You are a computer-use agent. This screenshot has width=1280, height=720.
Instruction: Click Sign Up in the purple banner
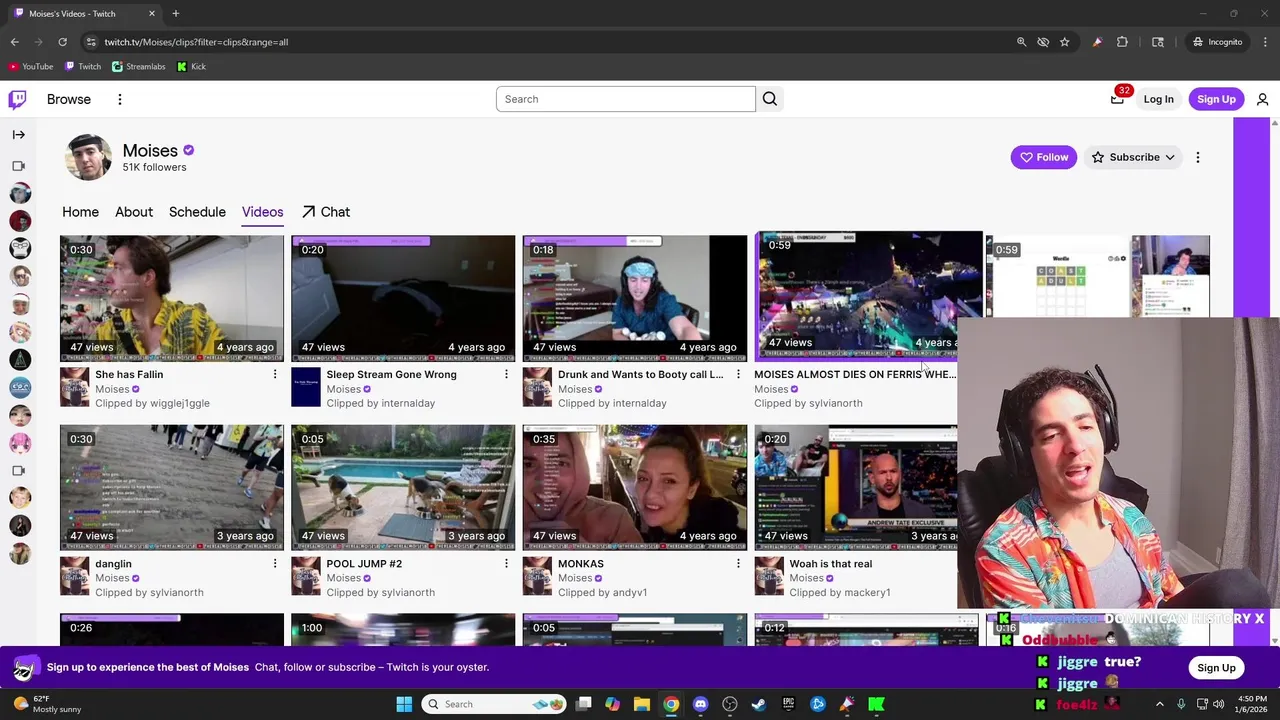click(1216, 668)
